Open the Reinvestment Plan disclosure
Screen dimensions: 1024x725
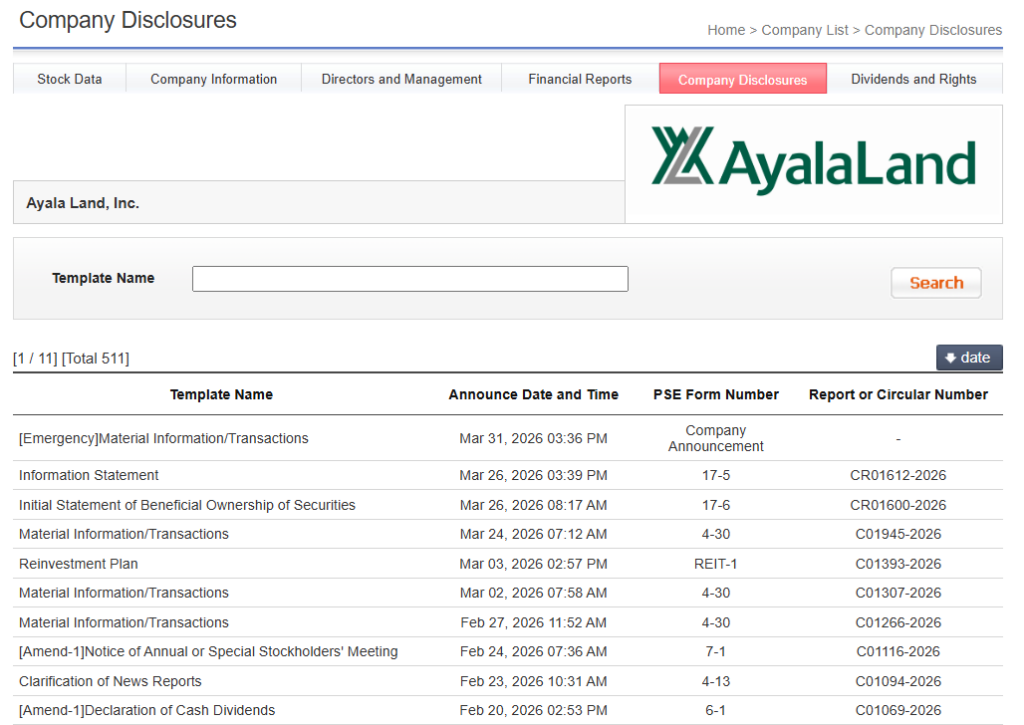79,564
